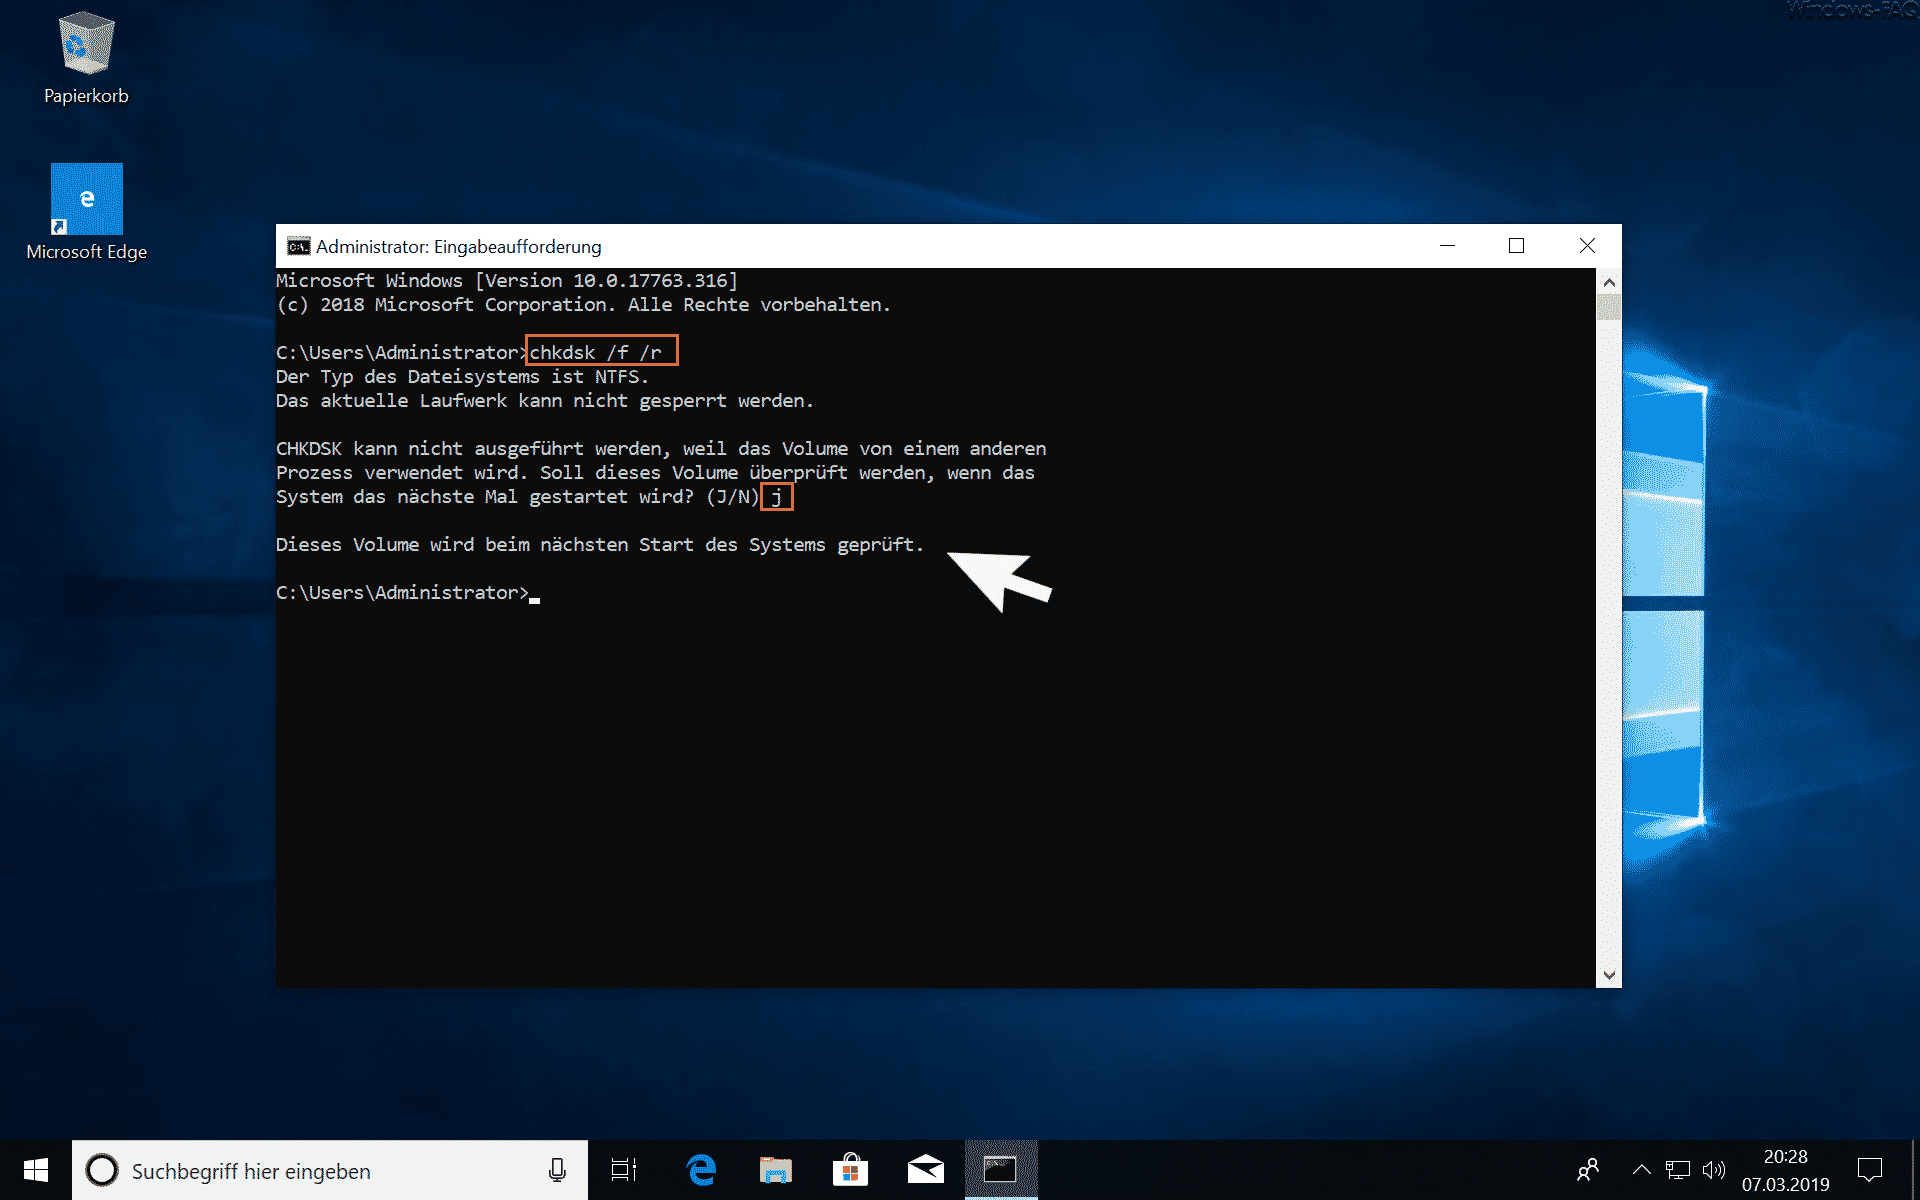This screenshot has width=1920, height=1200.
Task: Click the 'Administrator: Eingabeaufforderung' window title
Action: point(459,246)
